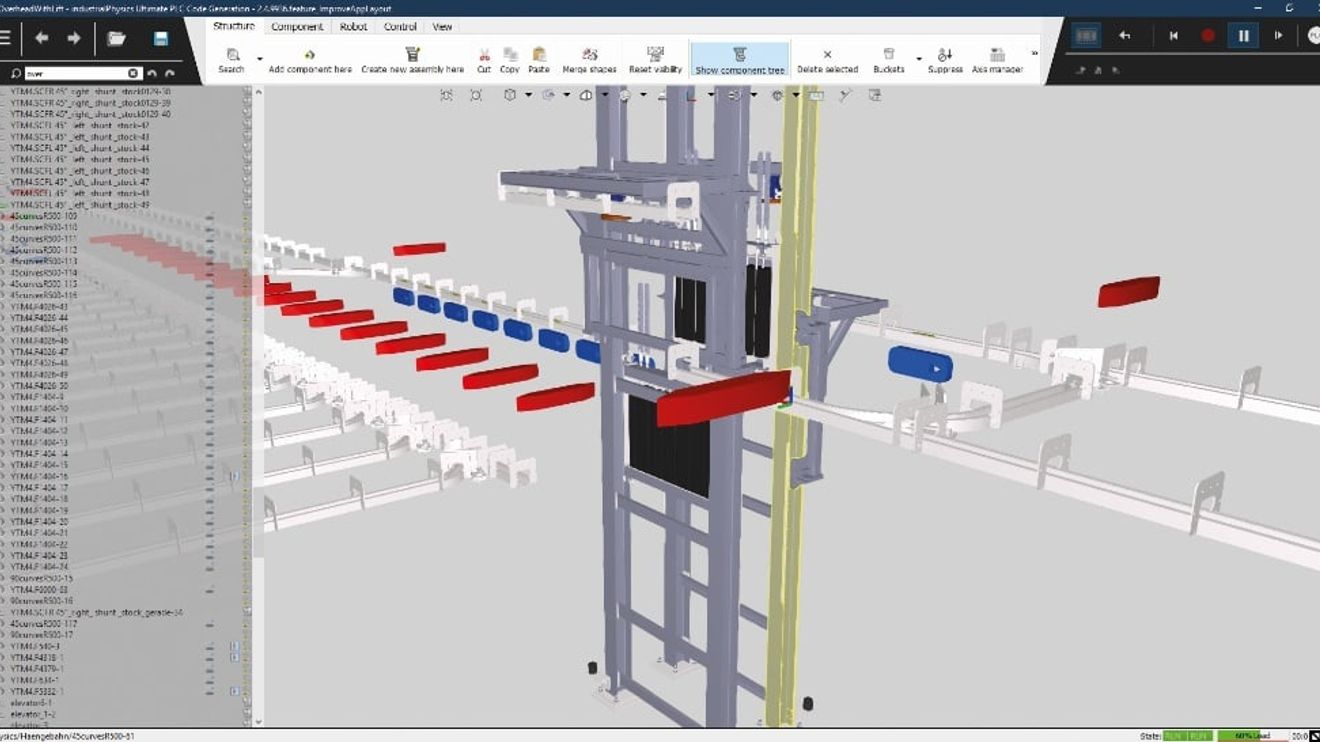Undo with the curved left arrow beside search
The width and height of the screenshot is (1320, 742).
pyautogui.click(x=152, y=73)
